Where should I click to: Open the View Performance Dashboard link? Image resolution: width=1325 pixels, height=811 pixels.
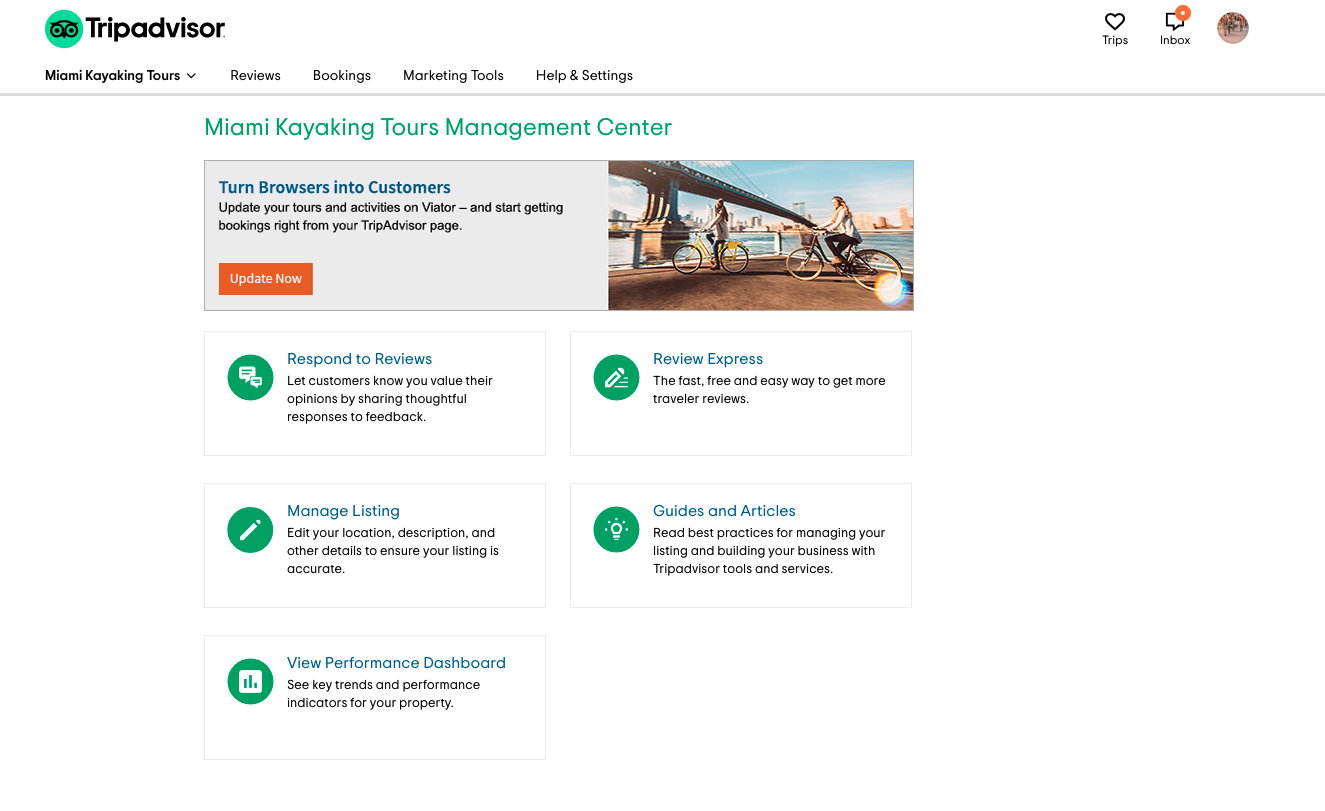pyautogui.click(x=396, y=663)
